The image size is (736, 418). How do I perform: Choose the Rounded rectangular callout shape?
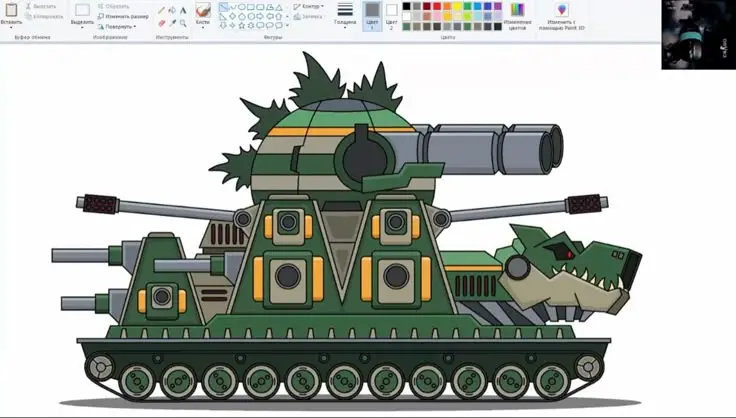pyautogui.click(x=260, y=25)
